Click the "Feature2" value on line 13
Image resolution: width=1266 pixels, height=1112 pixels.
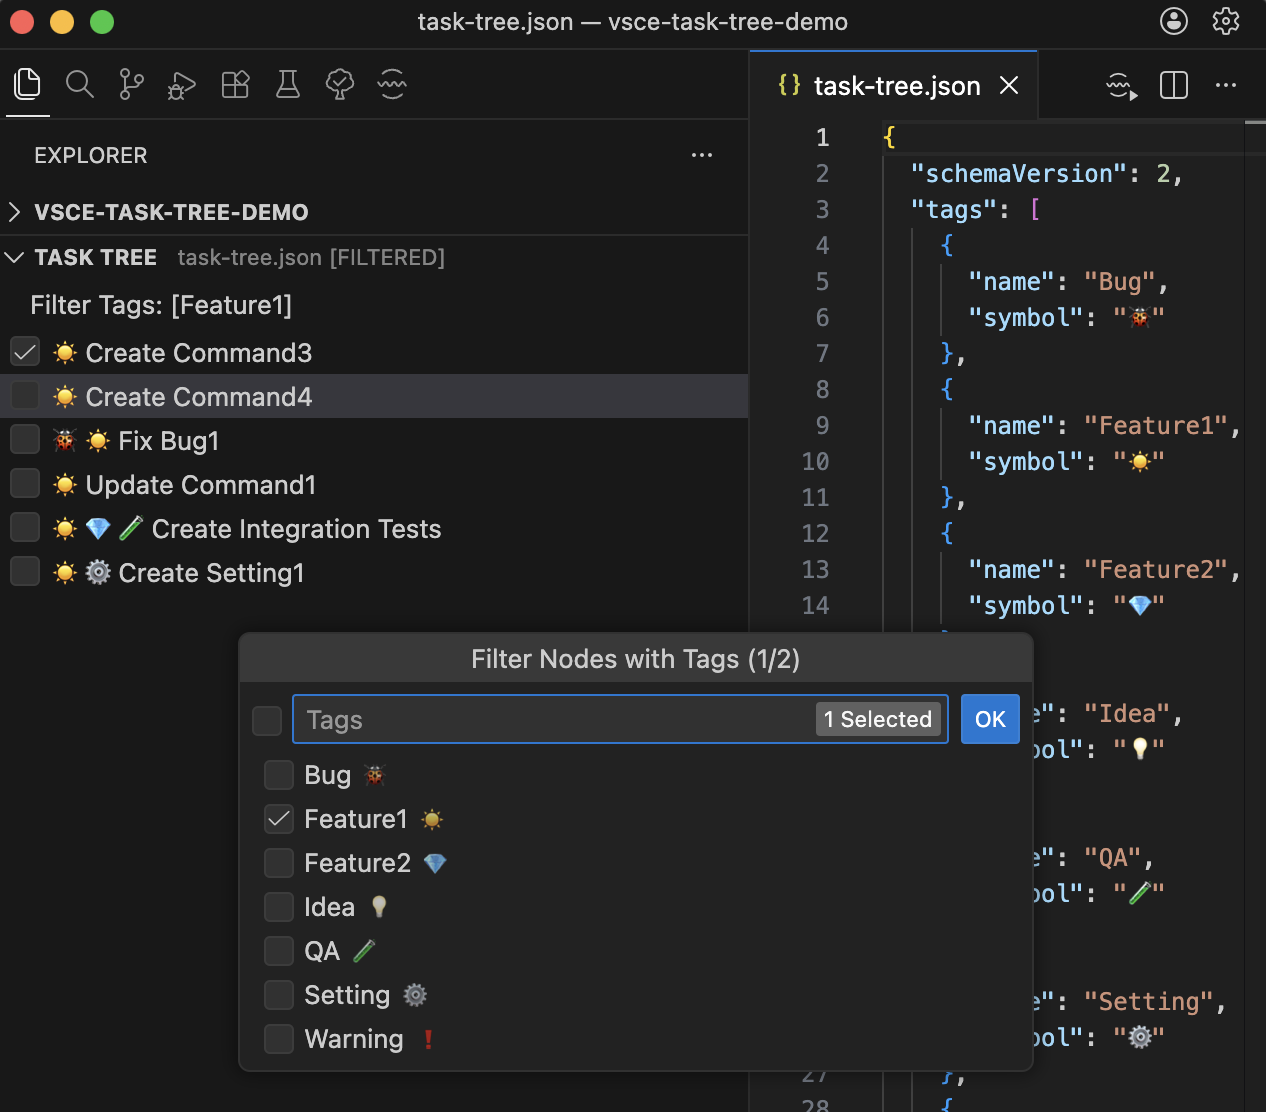tap(1156, 569)
